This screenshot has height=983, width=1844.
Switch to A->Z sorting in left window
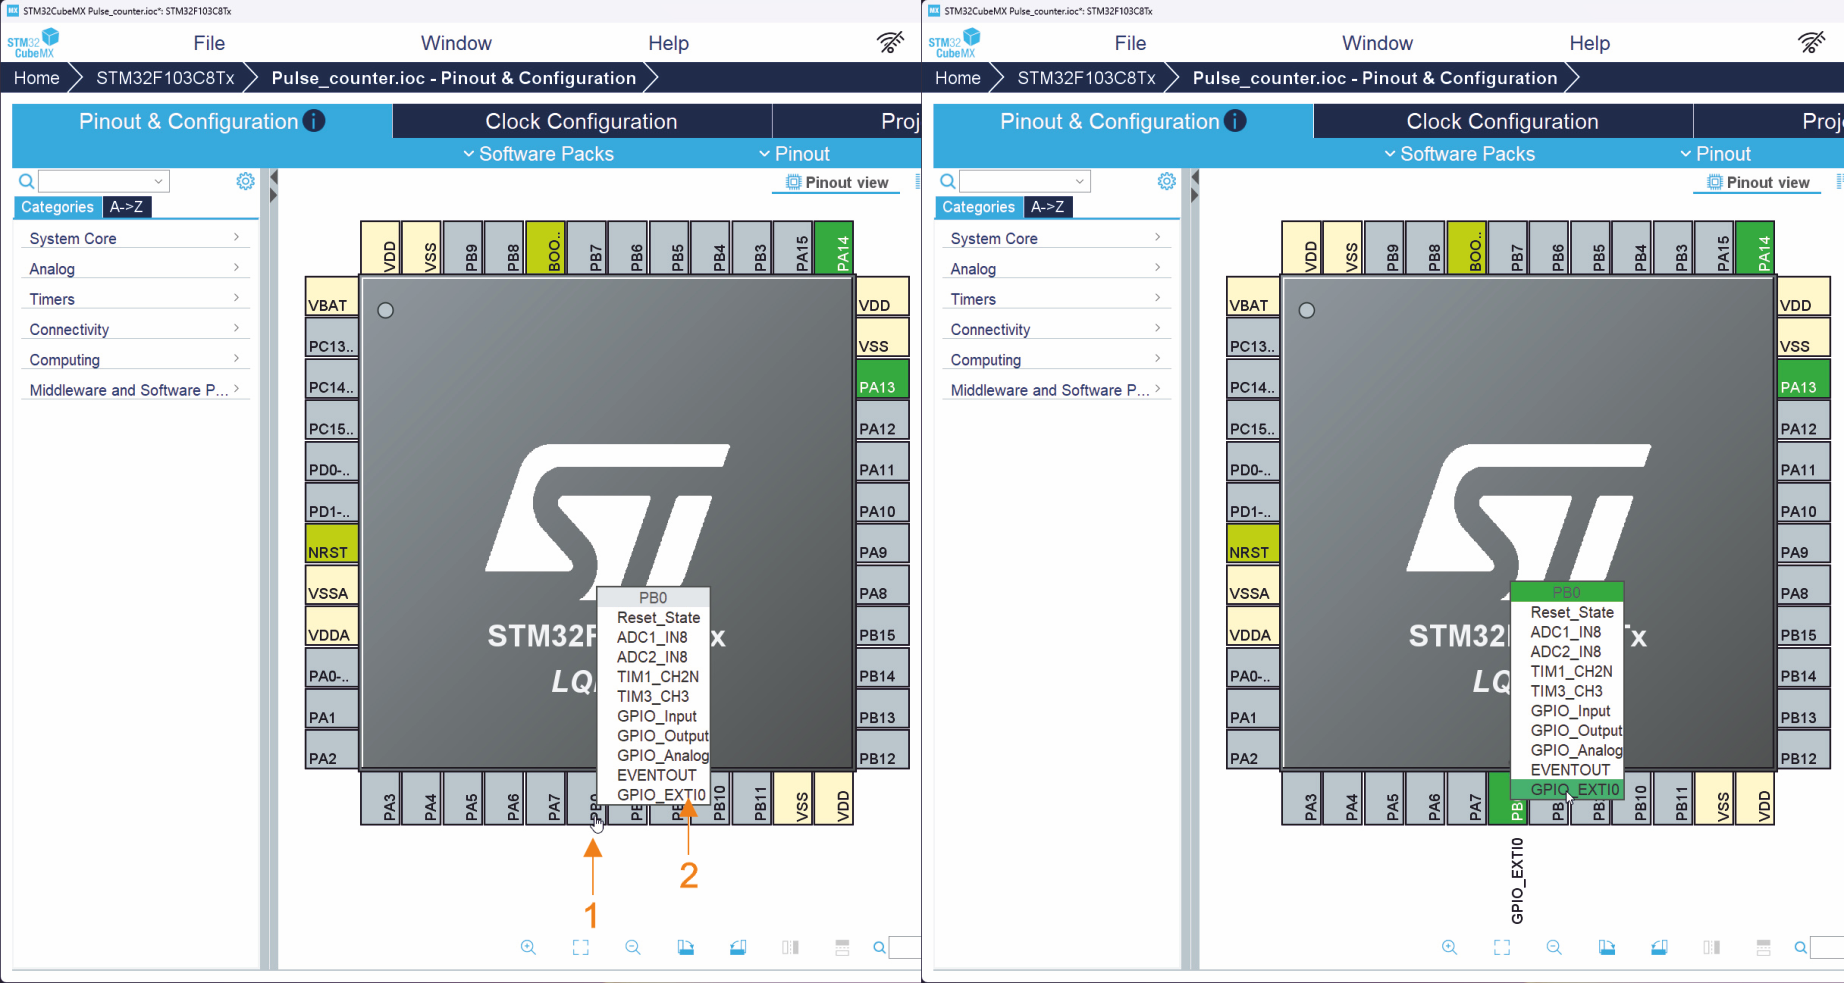[126, 207]
